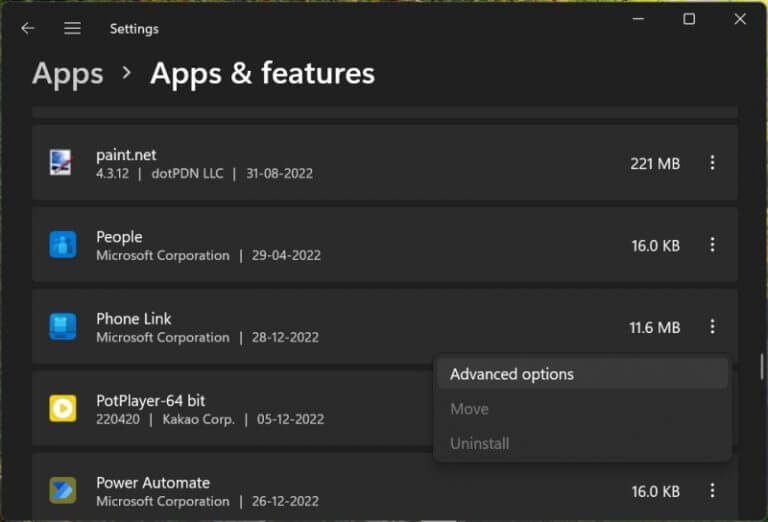
Task: Click the paint.net app icon
Action: coord(63,163)
